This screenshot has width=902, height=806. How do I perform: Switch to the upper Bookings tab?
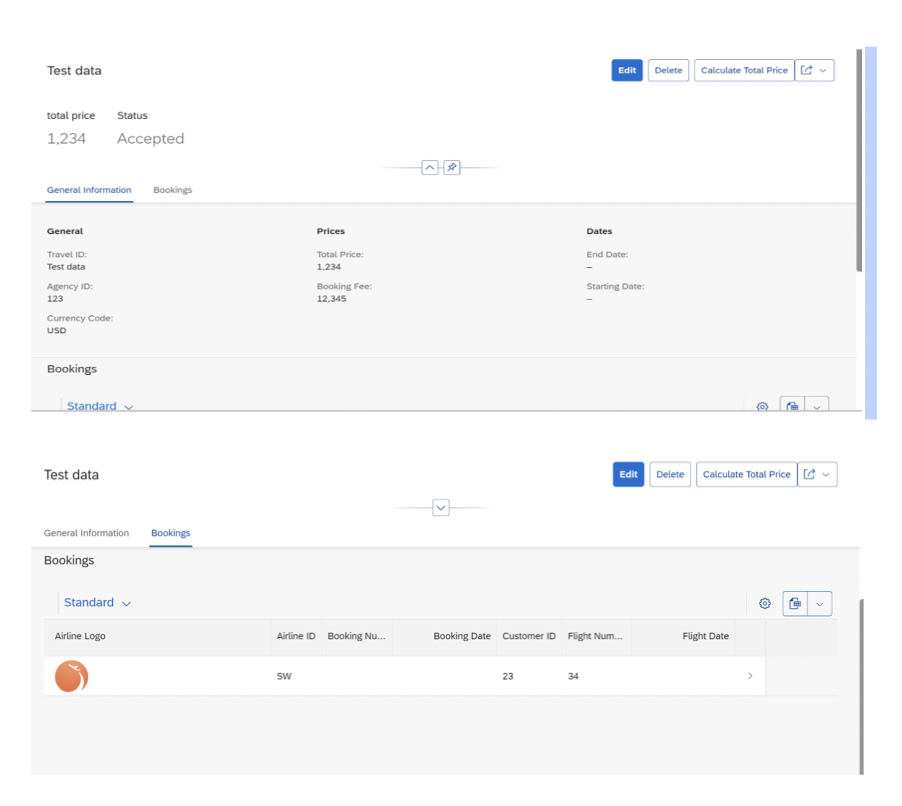173,190
